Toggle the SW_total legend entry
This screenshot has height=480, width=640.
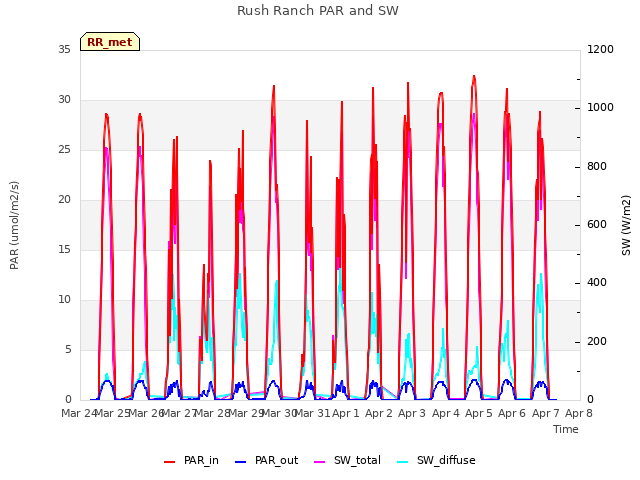click(x=347, y=460)
